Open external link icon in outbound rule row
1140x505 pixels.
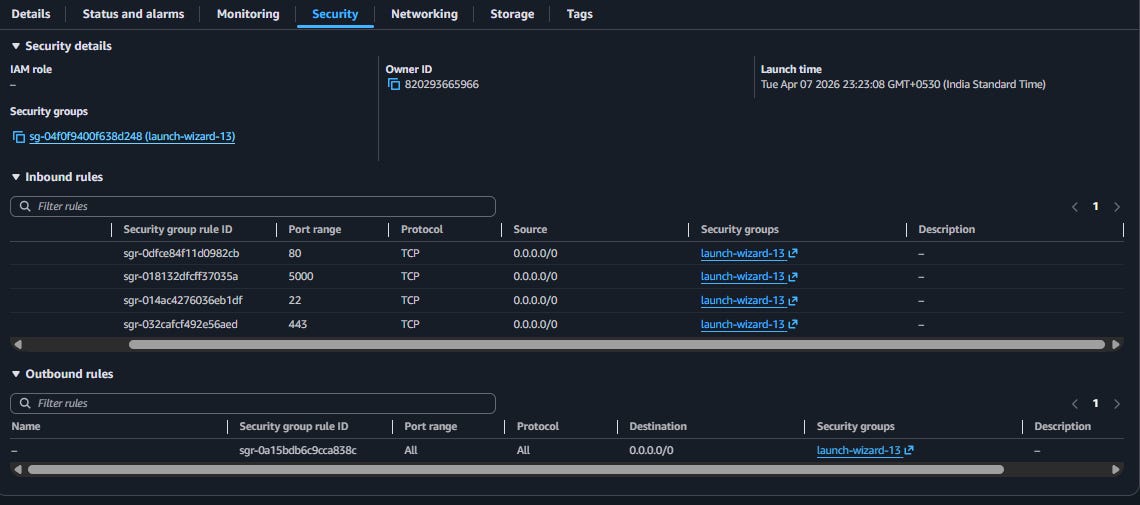tap(909, 451)
